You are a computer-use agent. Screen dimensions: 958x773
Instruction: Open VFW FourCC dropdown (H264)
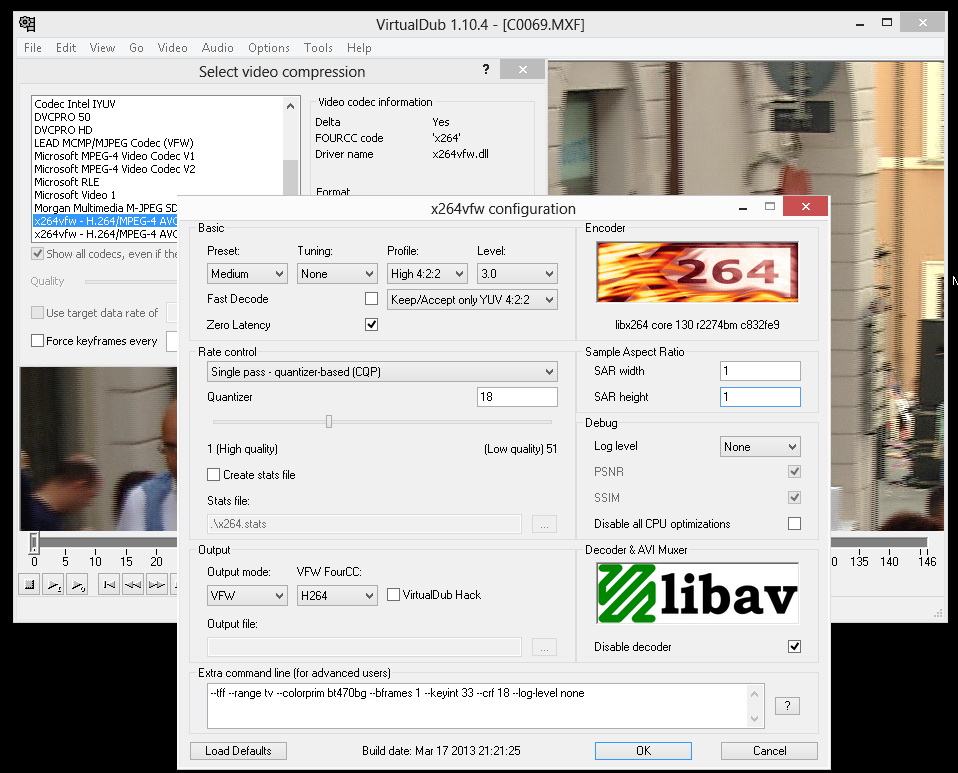click(337, 595)
